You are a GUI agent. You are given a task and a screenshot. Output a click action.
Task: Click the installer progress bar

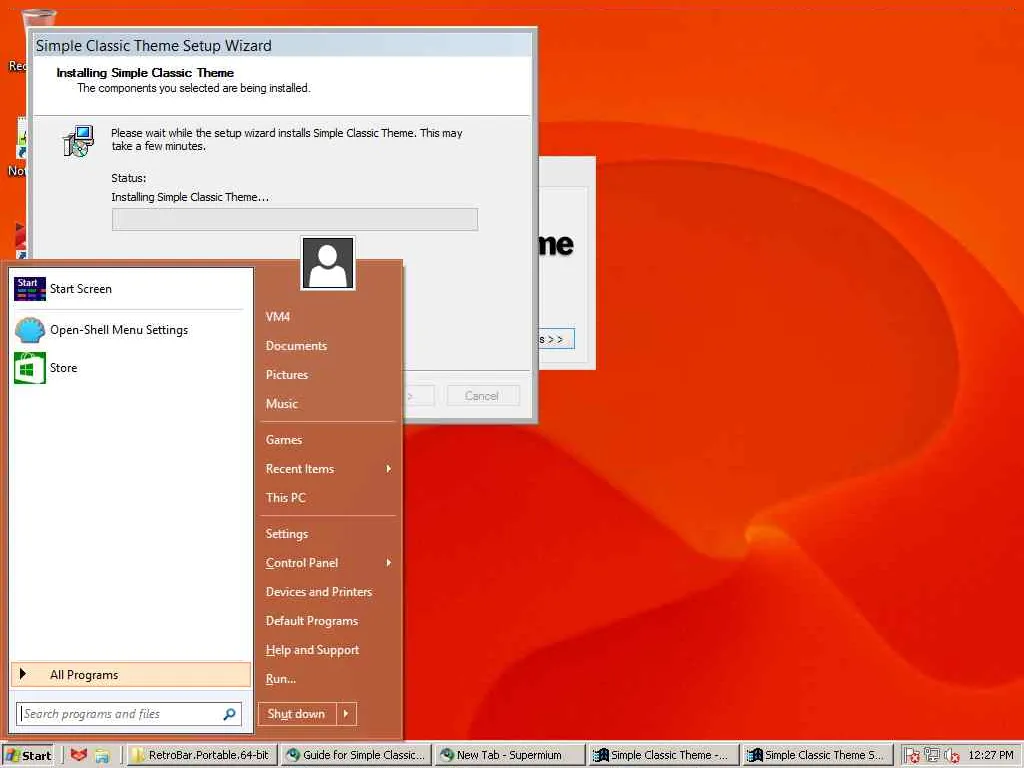coord(295,219)
